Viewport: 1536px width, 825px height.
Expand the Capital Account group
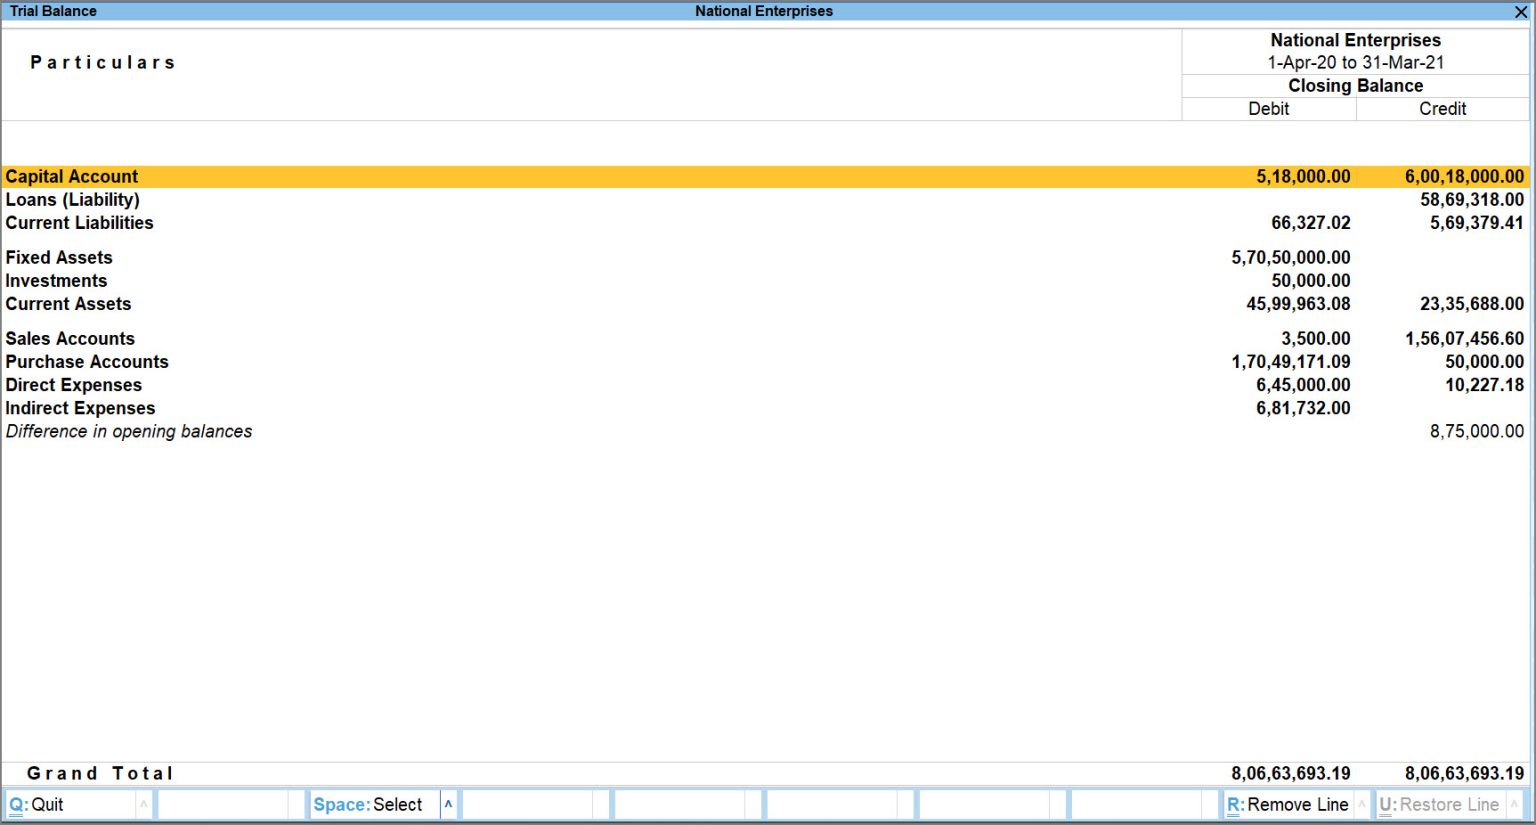click(x=71, y=176)
